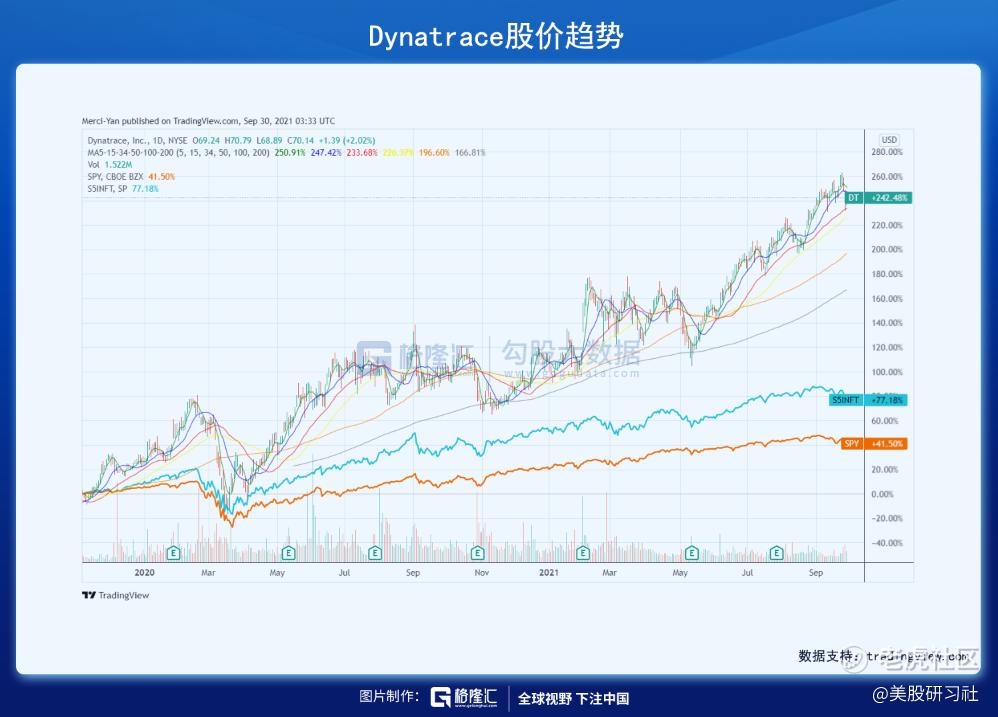Click the 0.00% label on the price axis
Viewport: 998px width, 717px height.
click(882, 494)
